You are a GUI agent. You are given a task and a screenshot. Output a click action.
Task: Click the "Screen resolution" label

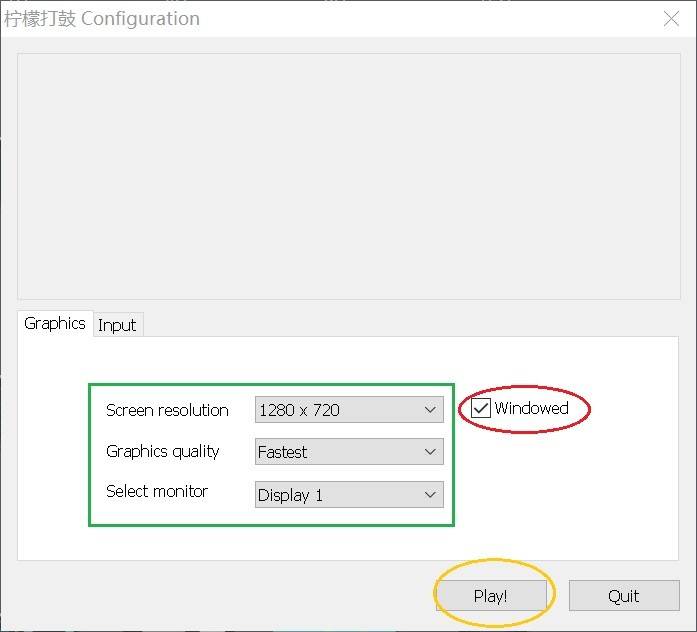tap(167, 410)
